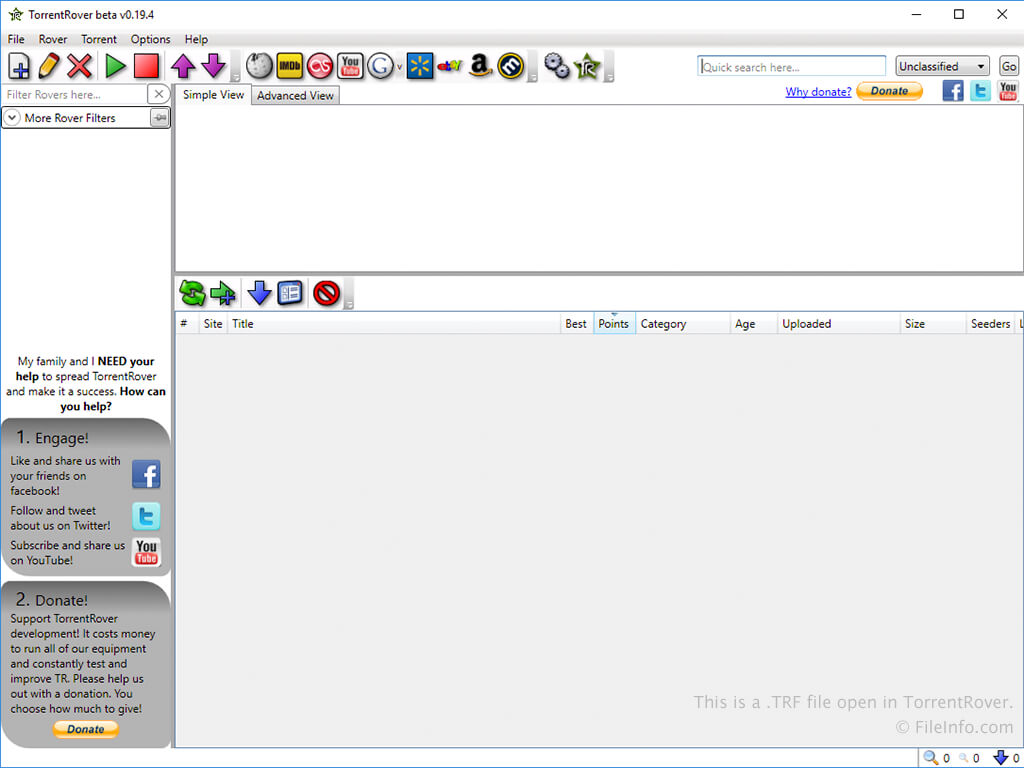Click the Facebook icon in Engage panel

point(146,474)
